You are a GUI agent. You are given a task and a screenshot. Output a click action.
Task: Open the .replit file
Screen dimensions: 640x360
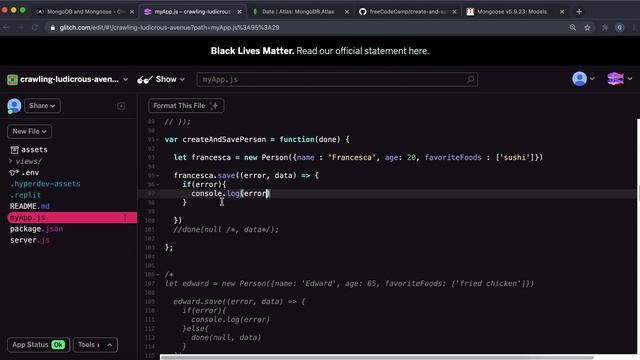click(25, 195)
